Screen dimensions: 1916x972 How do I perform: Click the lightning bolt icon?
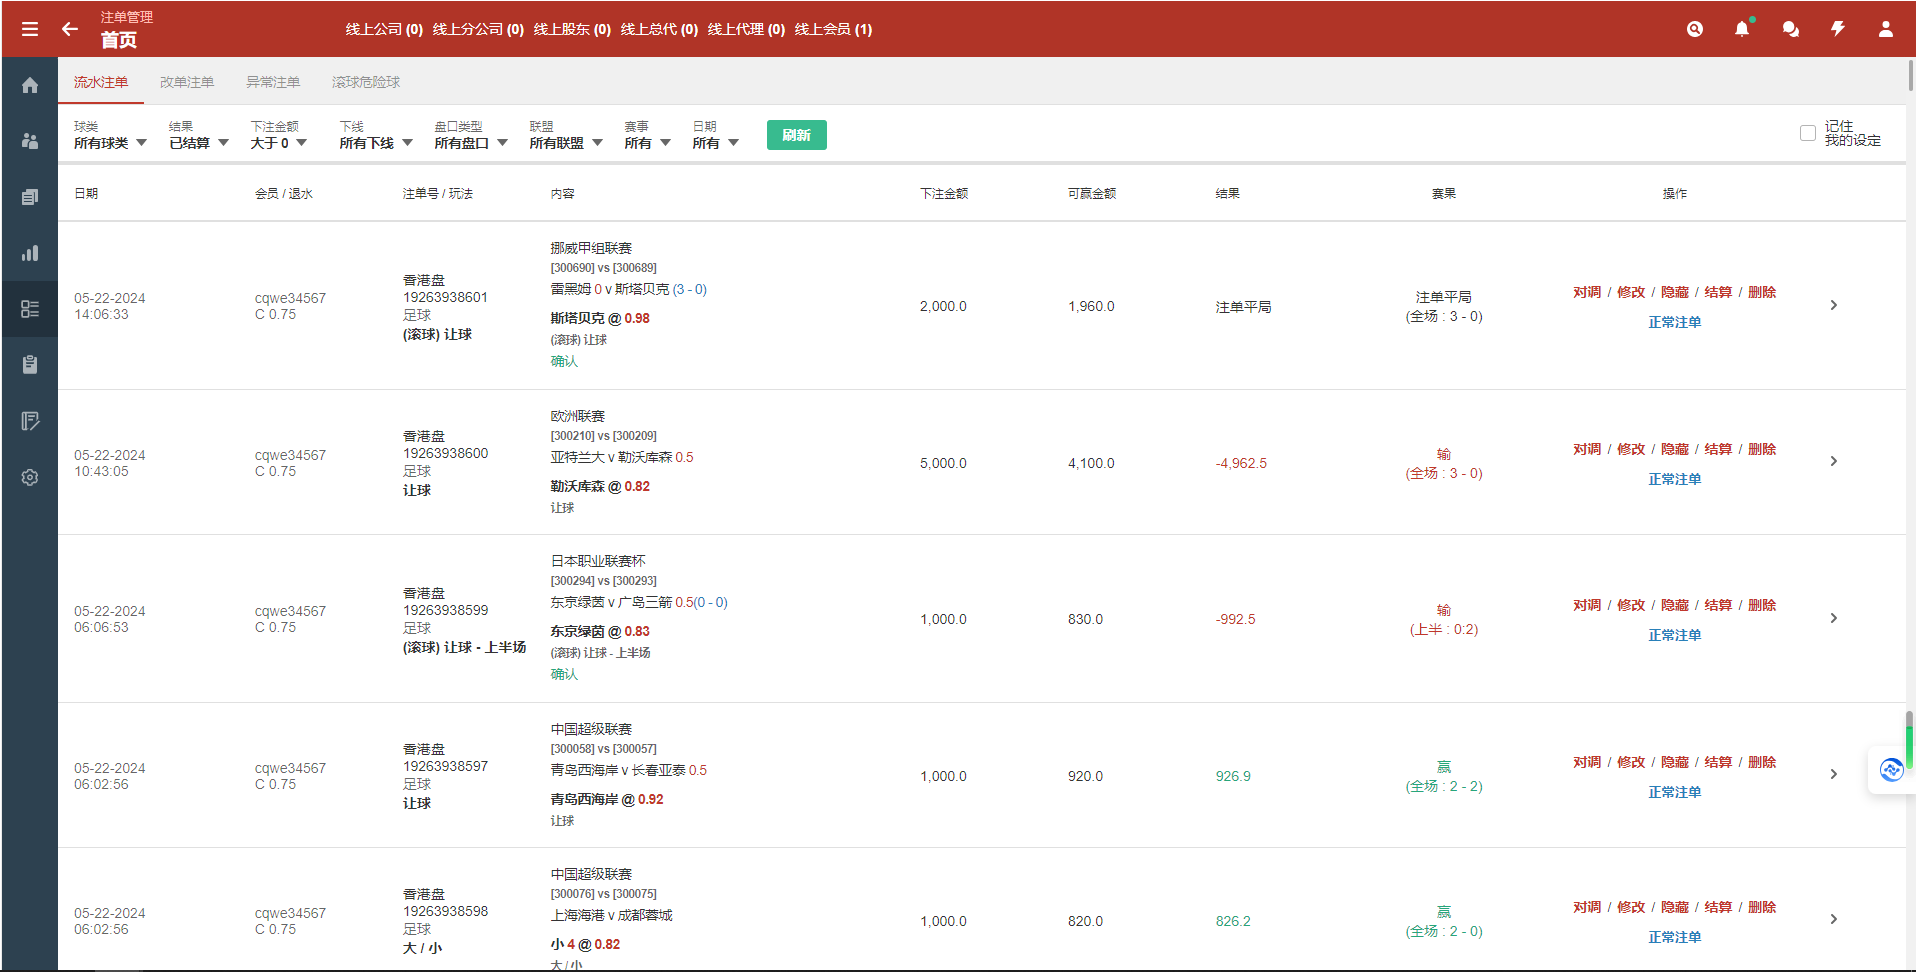click(x=1838, y=29)
